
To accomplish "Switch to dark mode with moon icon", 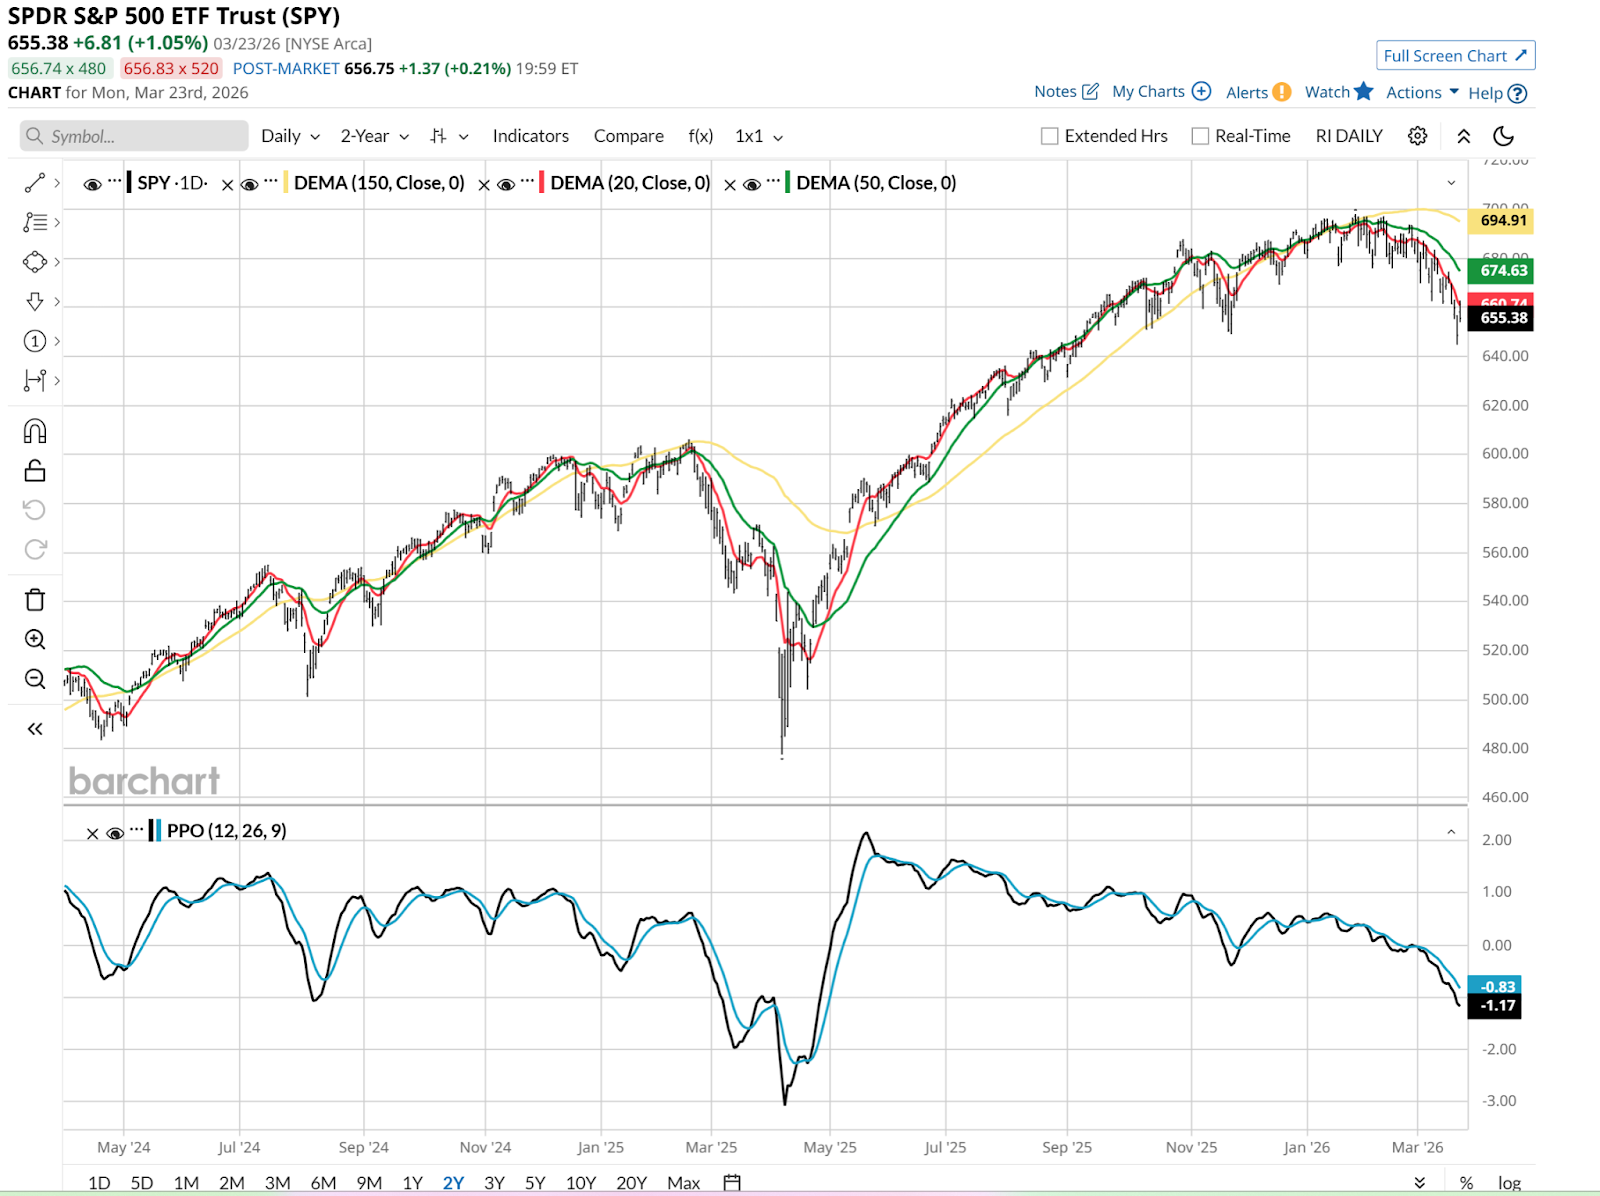I will point(1503,136).
